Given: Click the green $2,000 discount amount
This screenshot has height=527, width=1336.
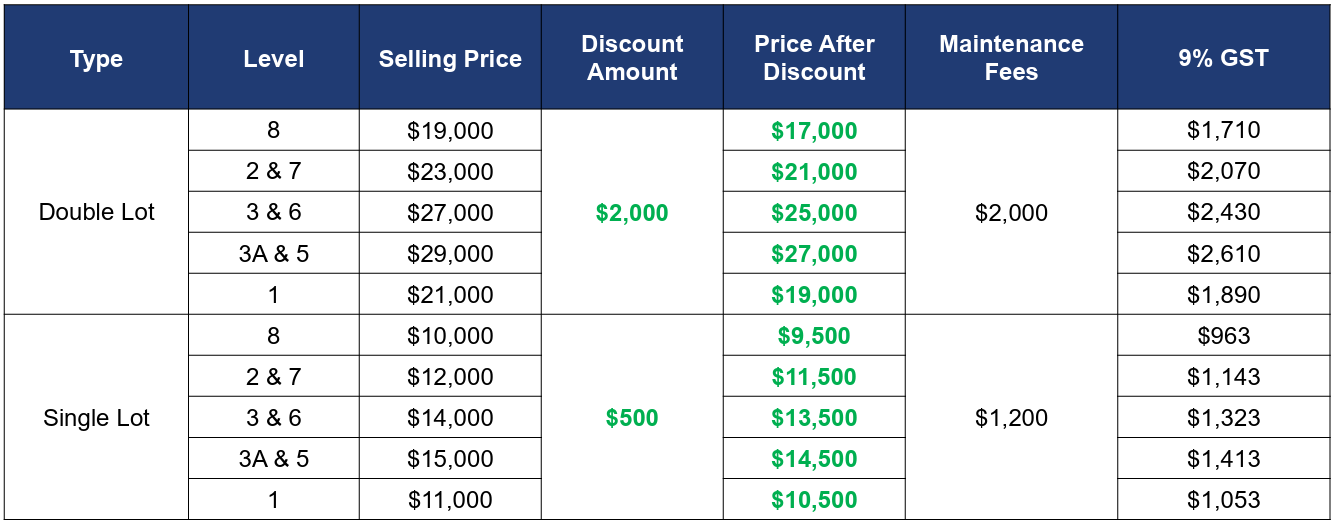Looking at the screenshot, I should coord(632,212).
